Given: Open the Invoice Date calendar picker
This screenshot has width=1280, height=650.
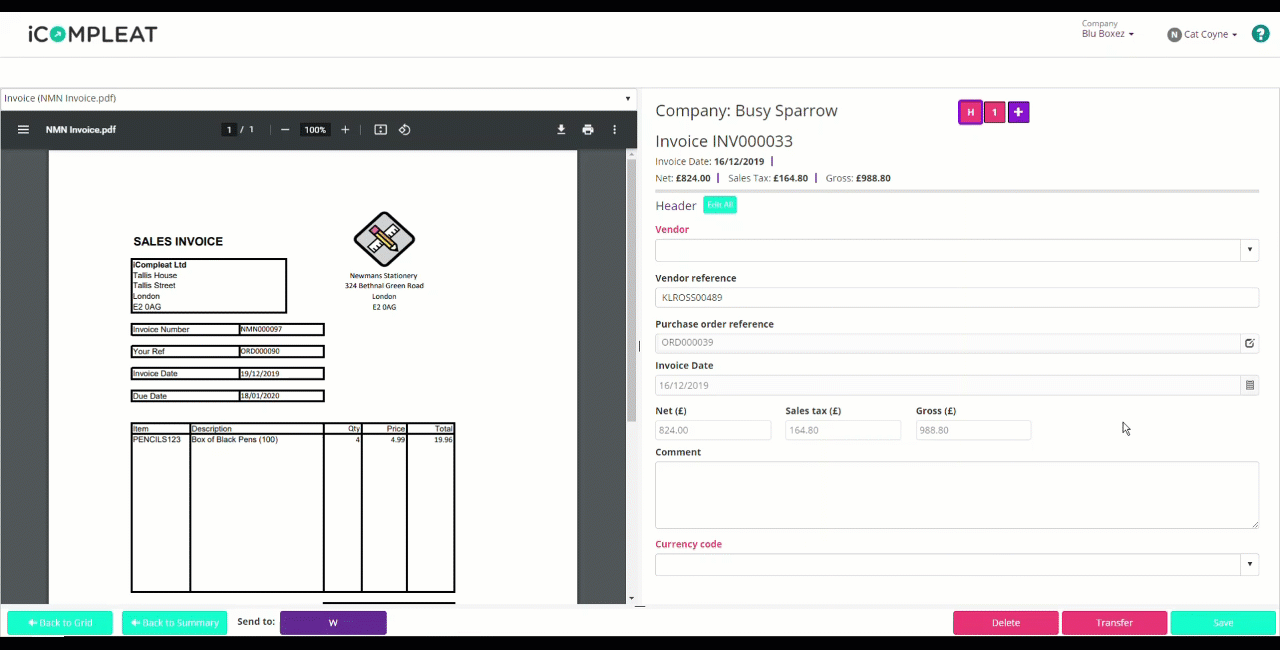Looking at the screenshot, I should (x=1249, y=385).
